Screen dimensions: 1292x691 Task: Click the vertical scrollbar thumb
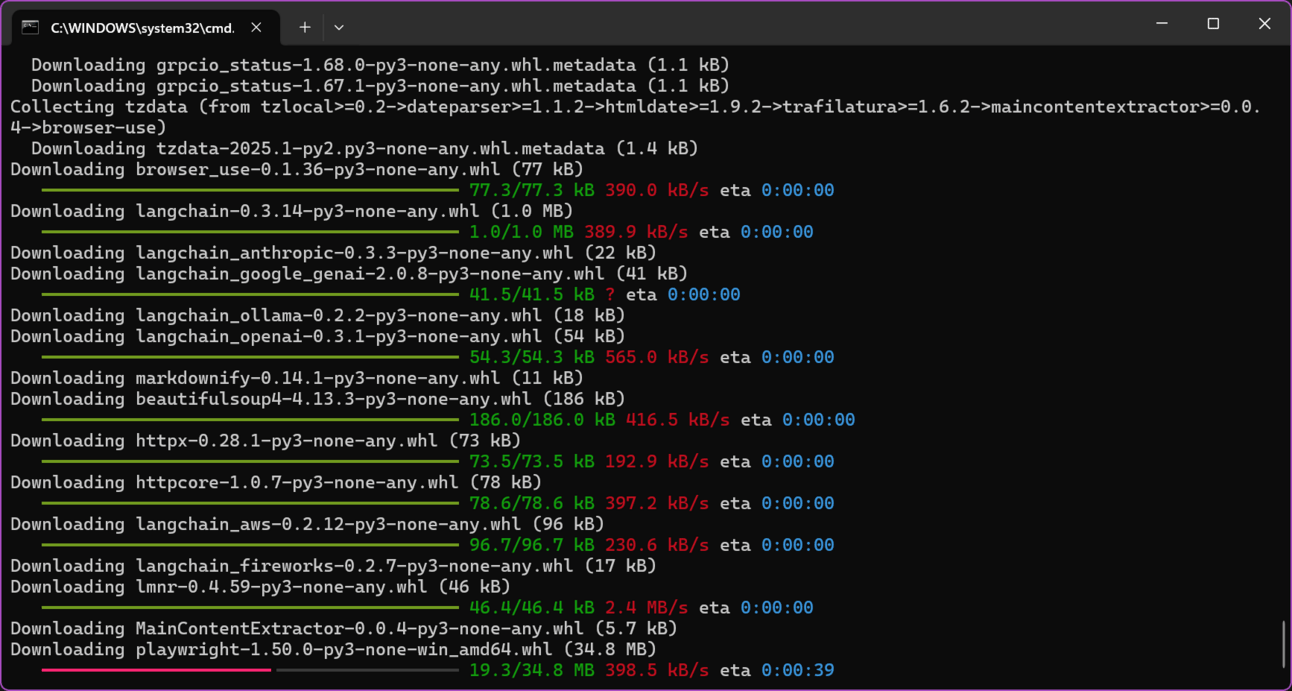point(1284,644)
